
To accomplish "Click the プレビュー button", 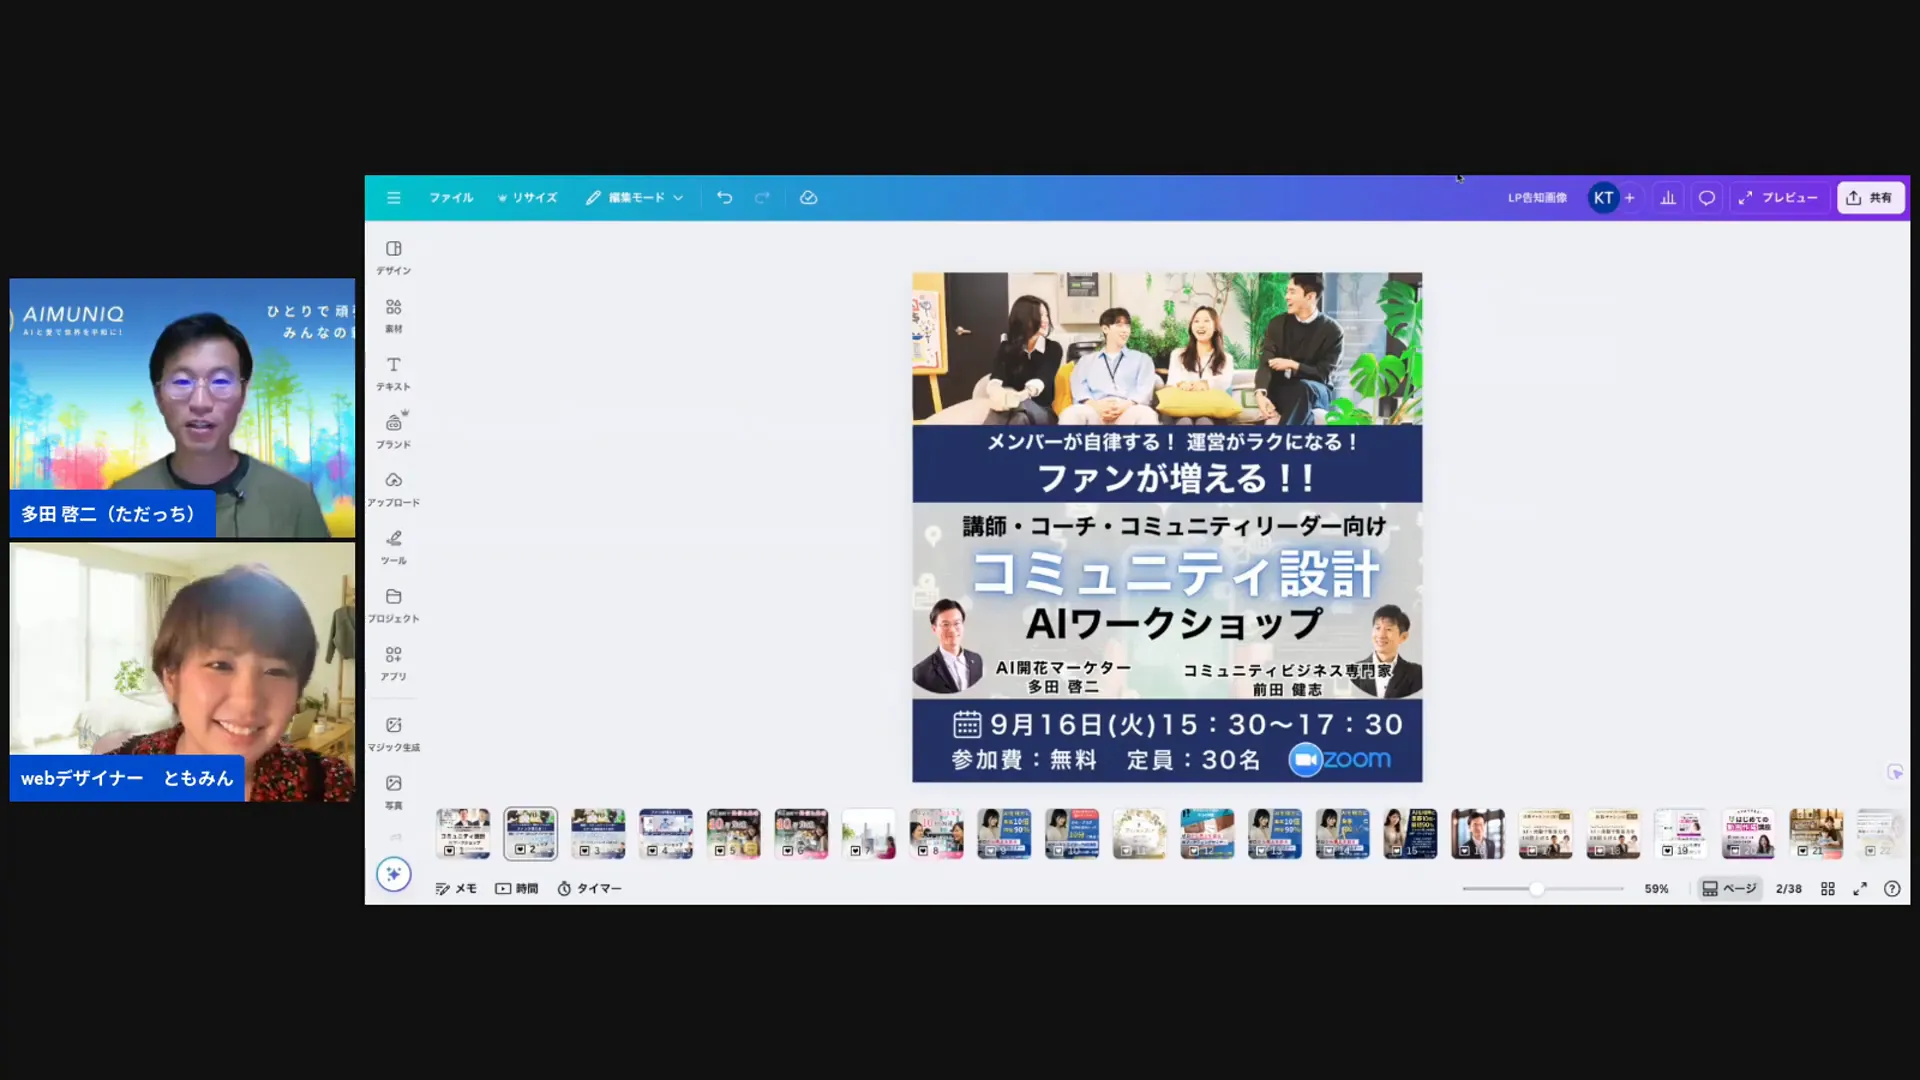I will (x=1778, y=198).
